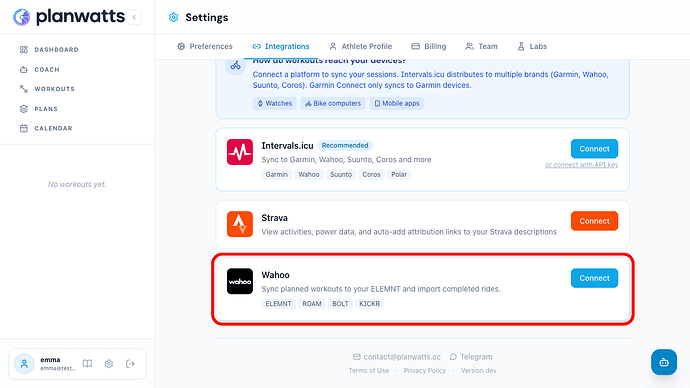690x388 pixels.
Task: Open the chatbot assistant floating button
Action: coord(664,362)
